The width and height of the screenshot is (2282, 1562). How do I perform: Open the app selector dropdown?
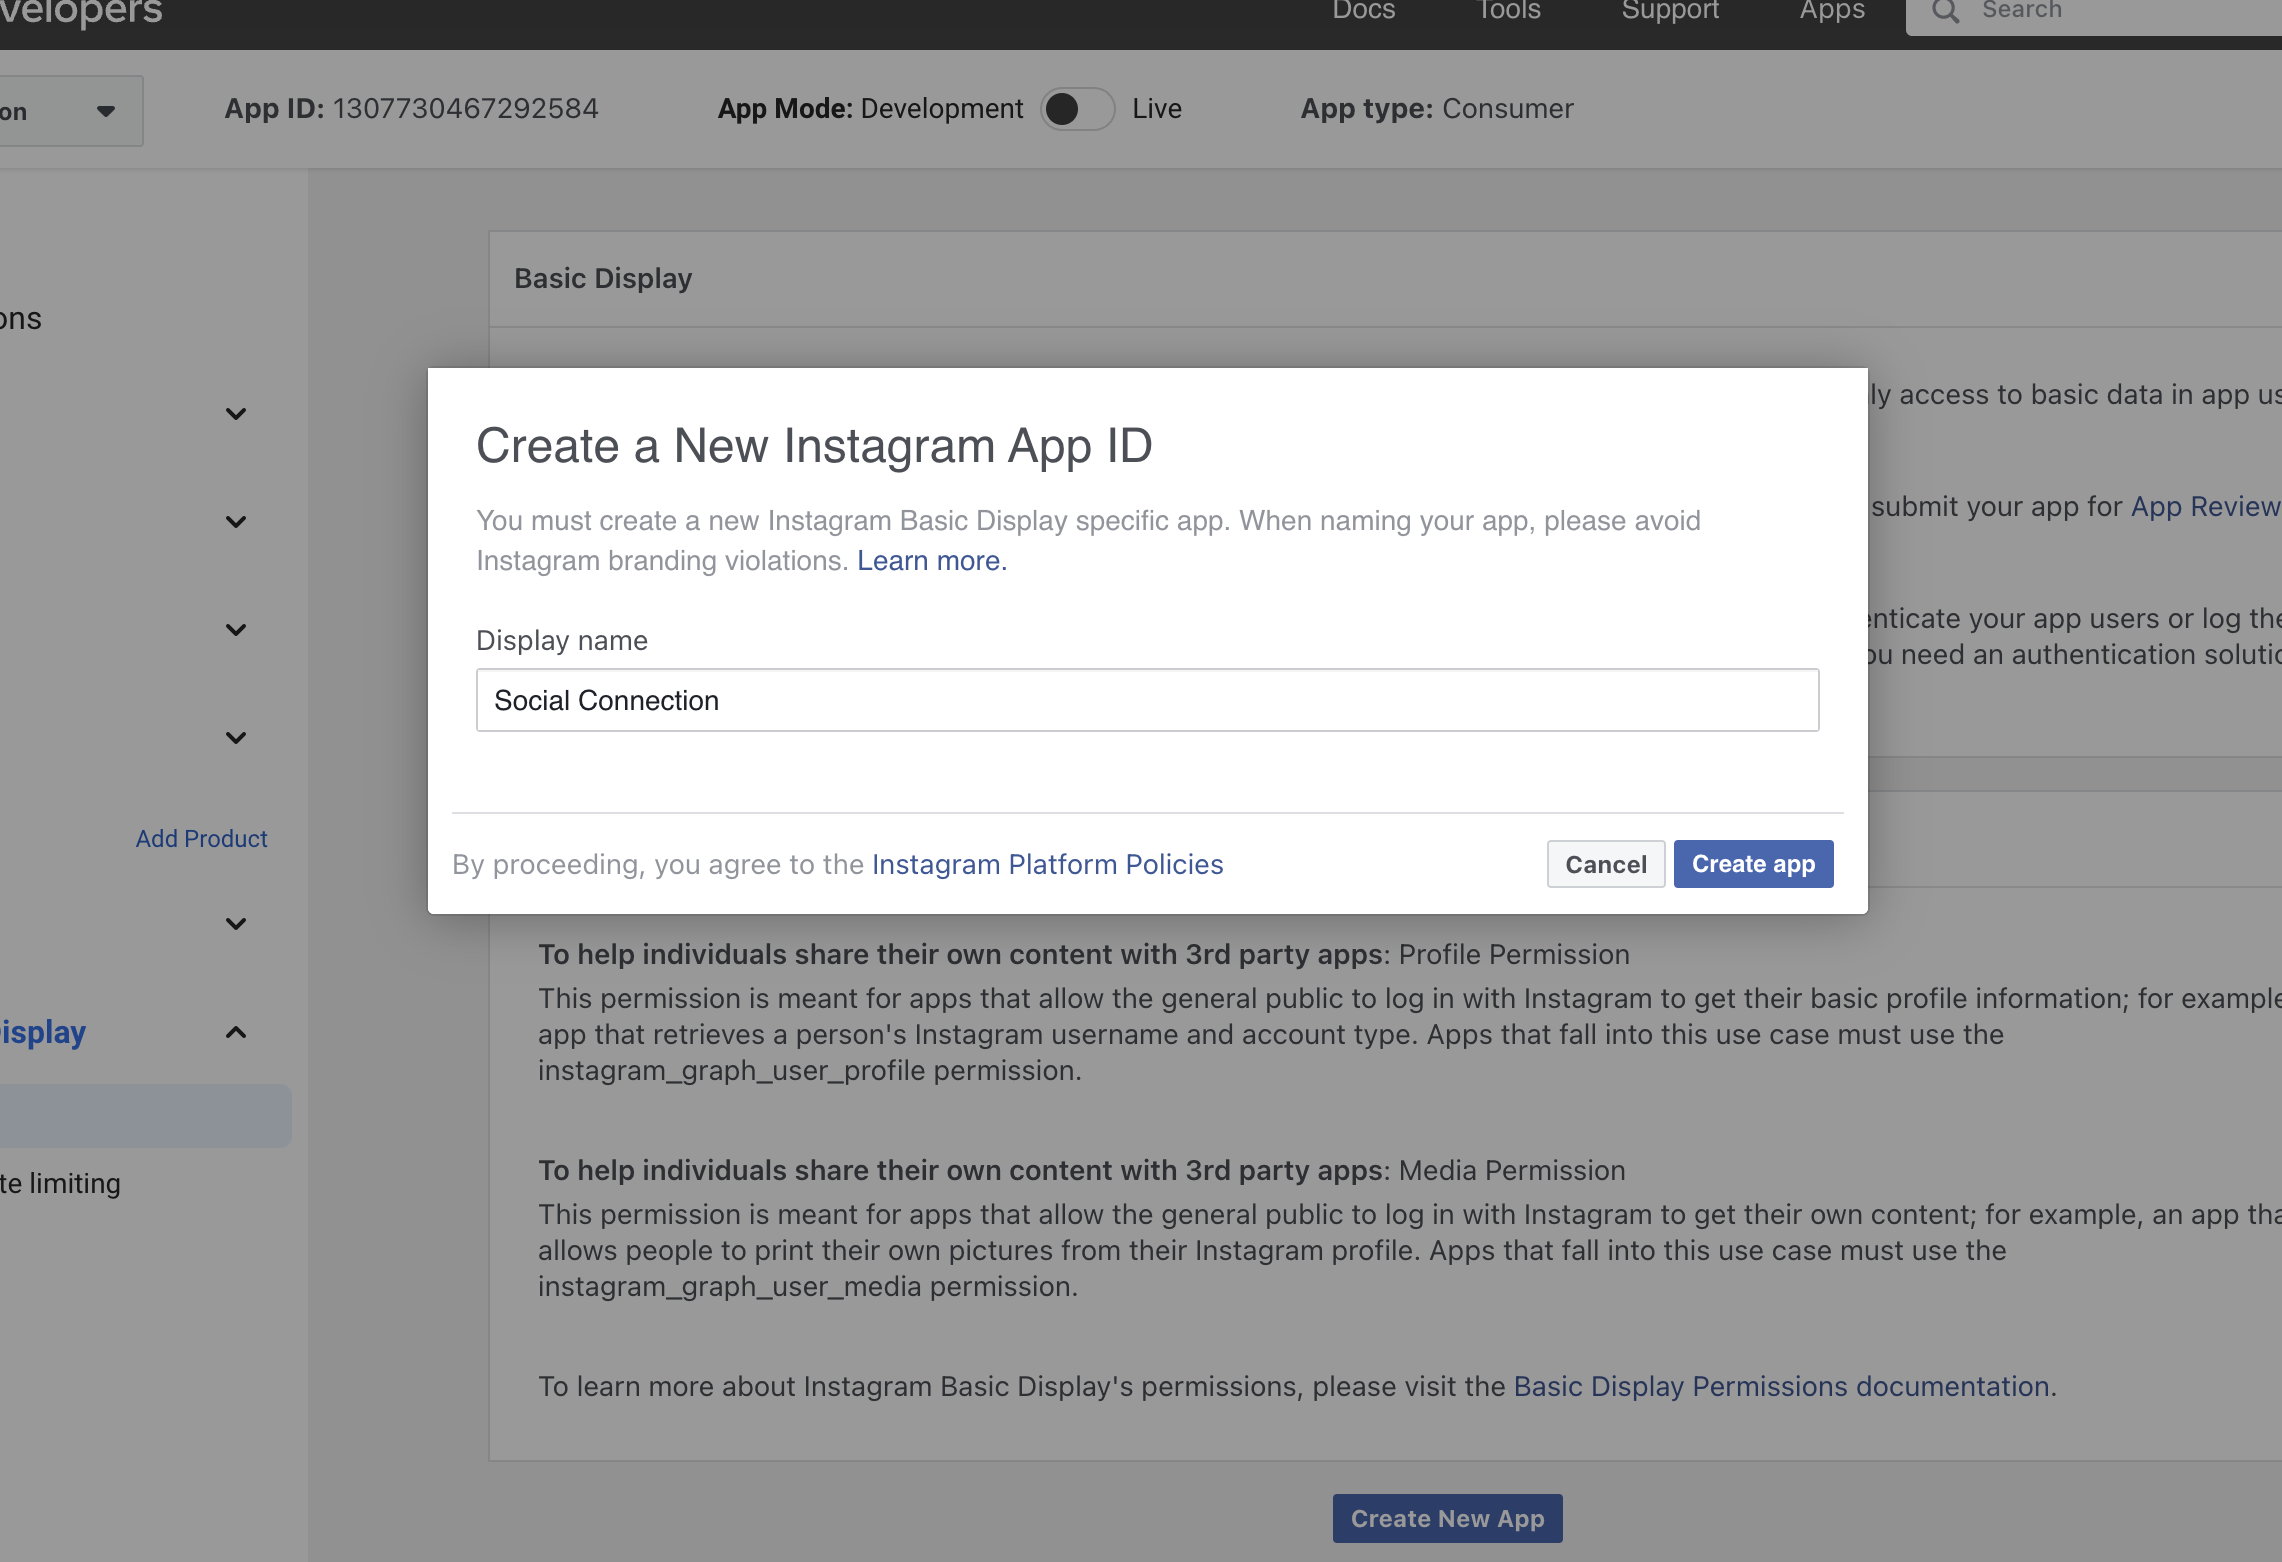(70, 111)
